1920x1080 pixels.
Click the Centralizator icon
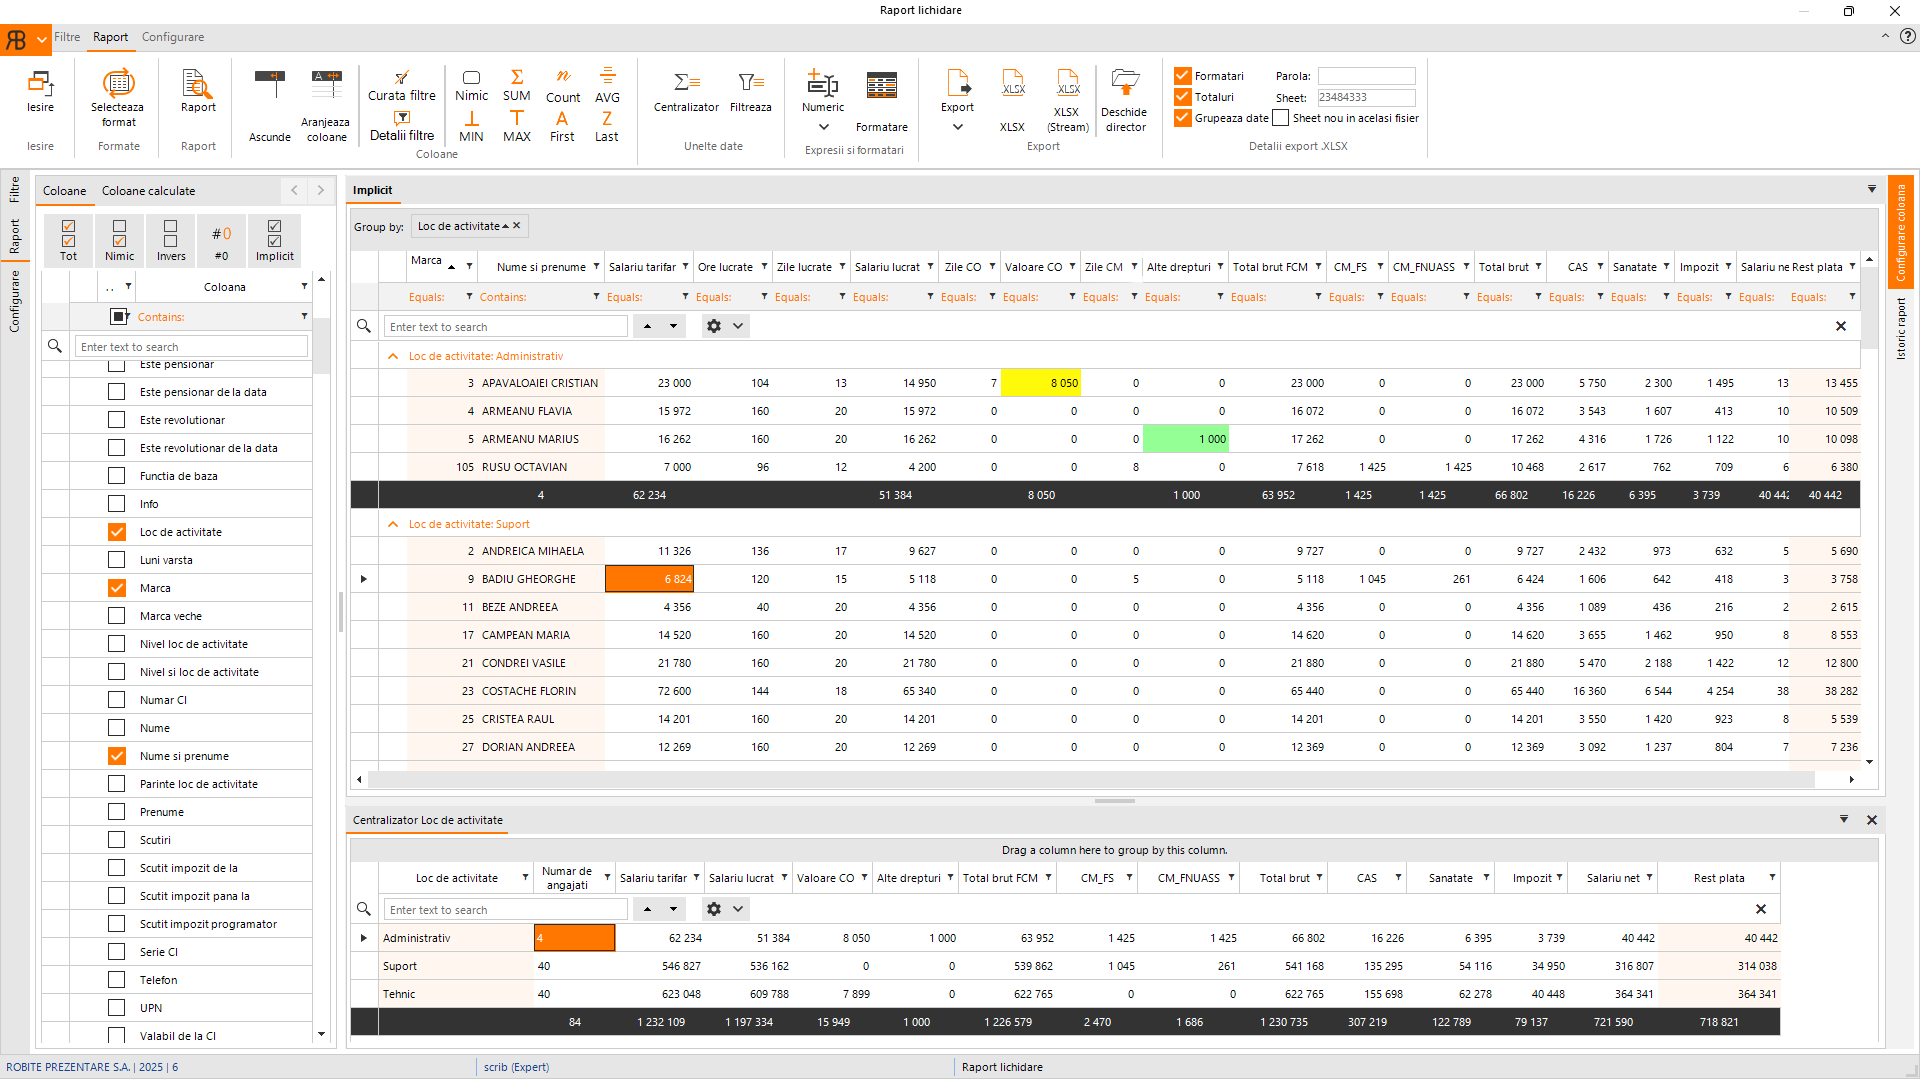[x=686, y=91]
